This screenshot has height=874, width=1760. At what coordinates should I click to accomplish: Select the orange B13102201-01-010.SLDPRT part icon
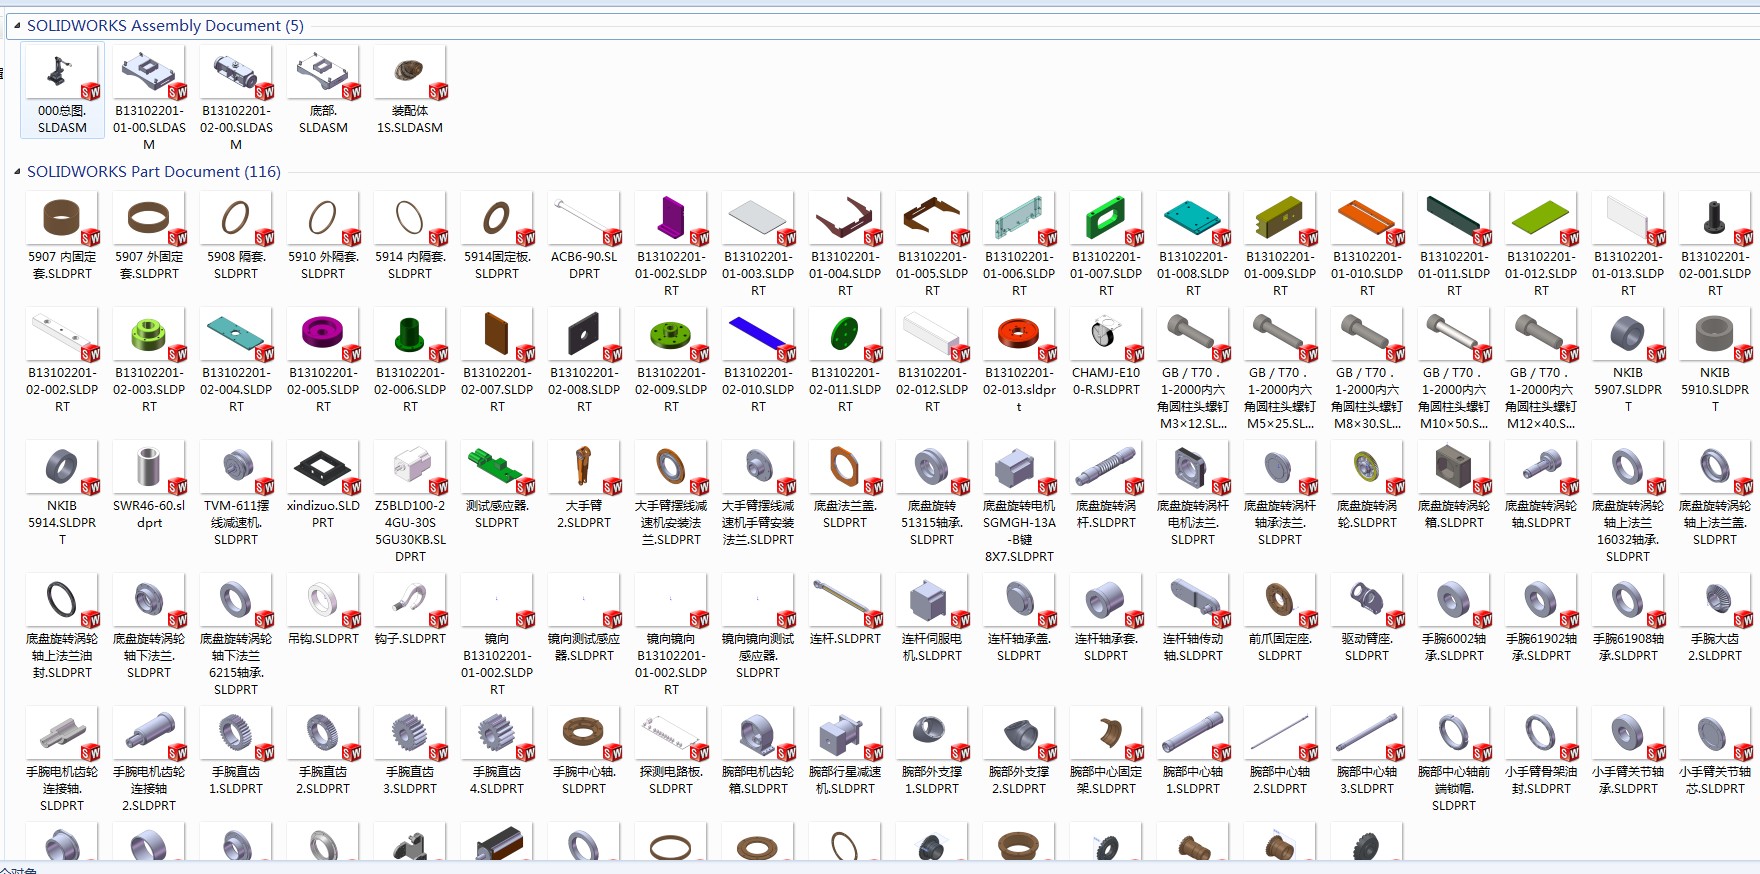click(1367, 218)
